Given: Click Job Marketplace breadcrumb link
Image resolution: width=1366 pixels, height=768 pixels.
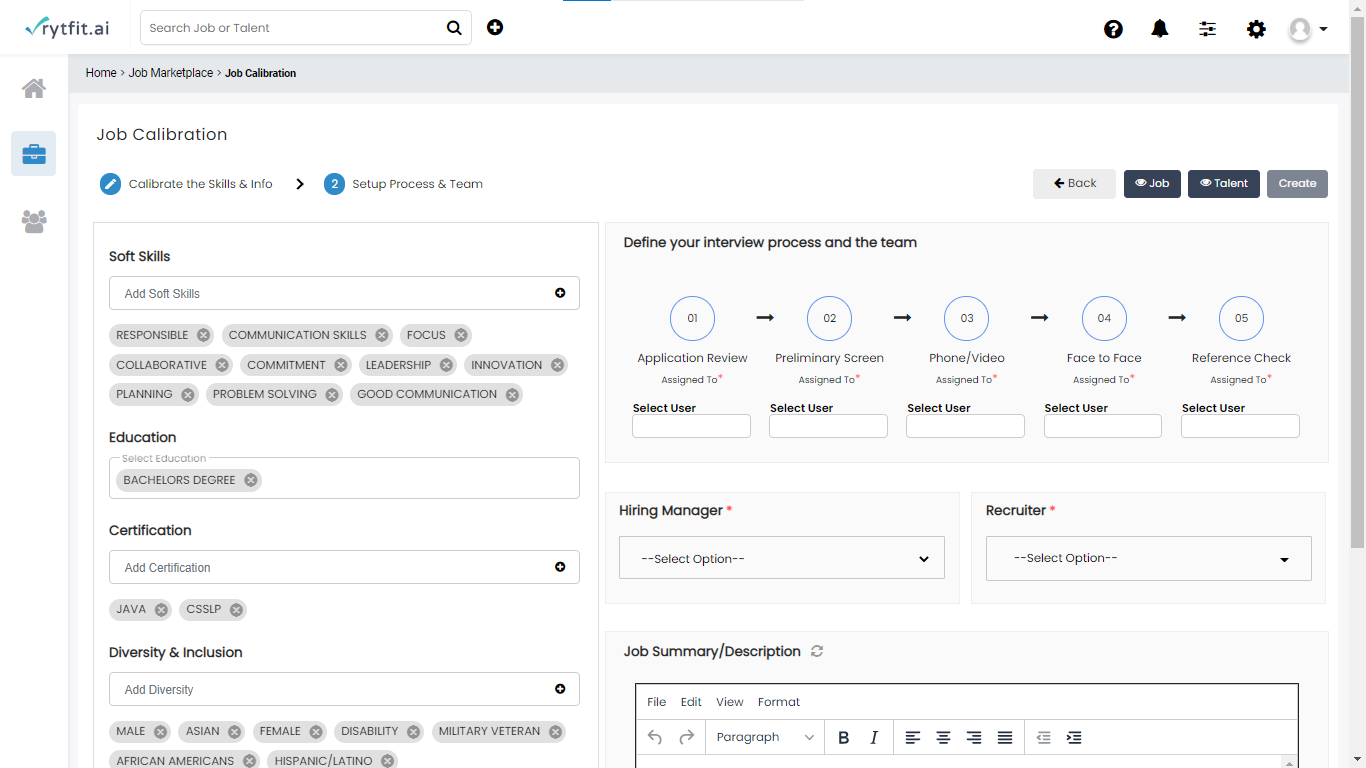Looking at the screenshot, I should click(171, 73).
